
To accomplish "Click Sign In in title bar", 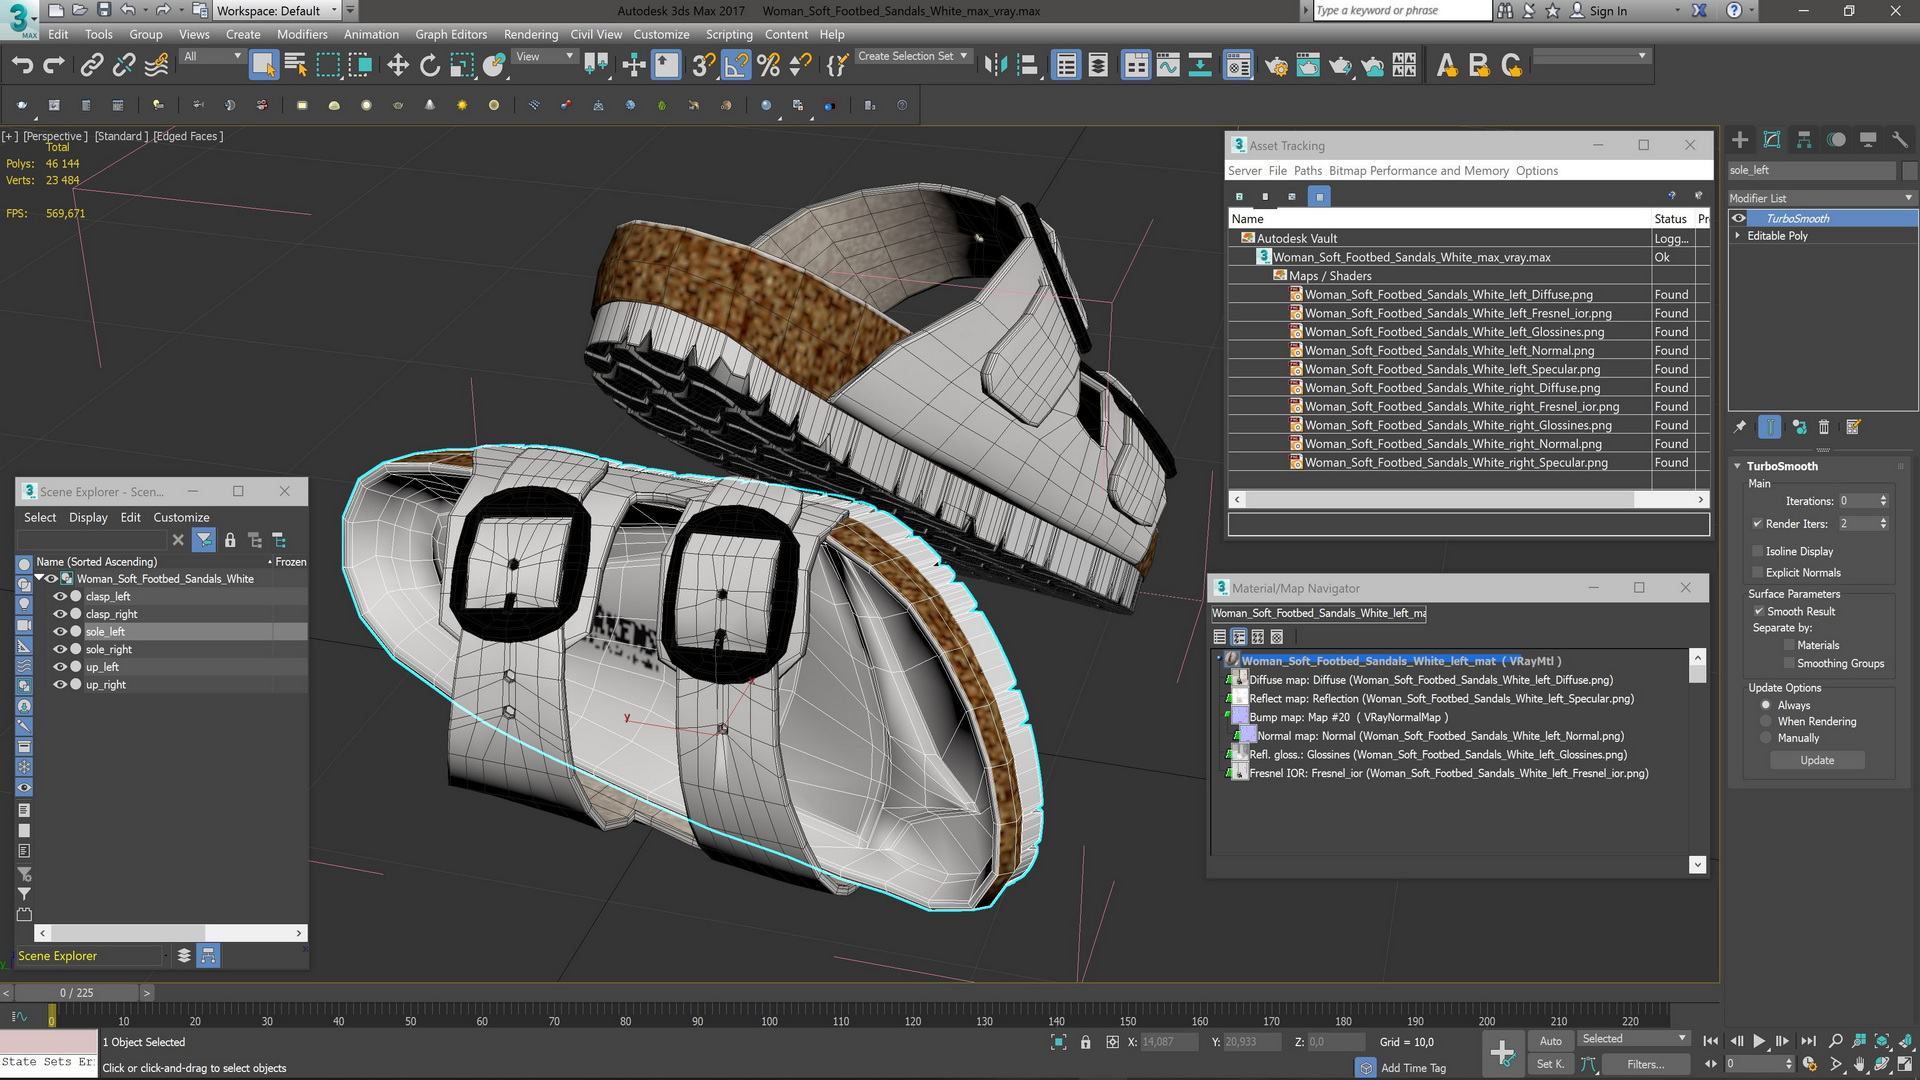I will 1608,11.
